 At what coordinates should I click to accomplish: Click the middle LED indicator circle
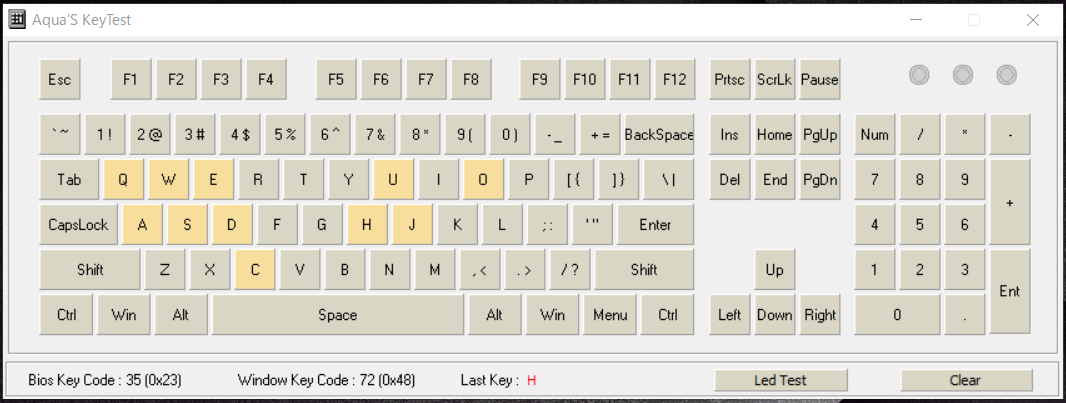click(963, 75)
